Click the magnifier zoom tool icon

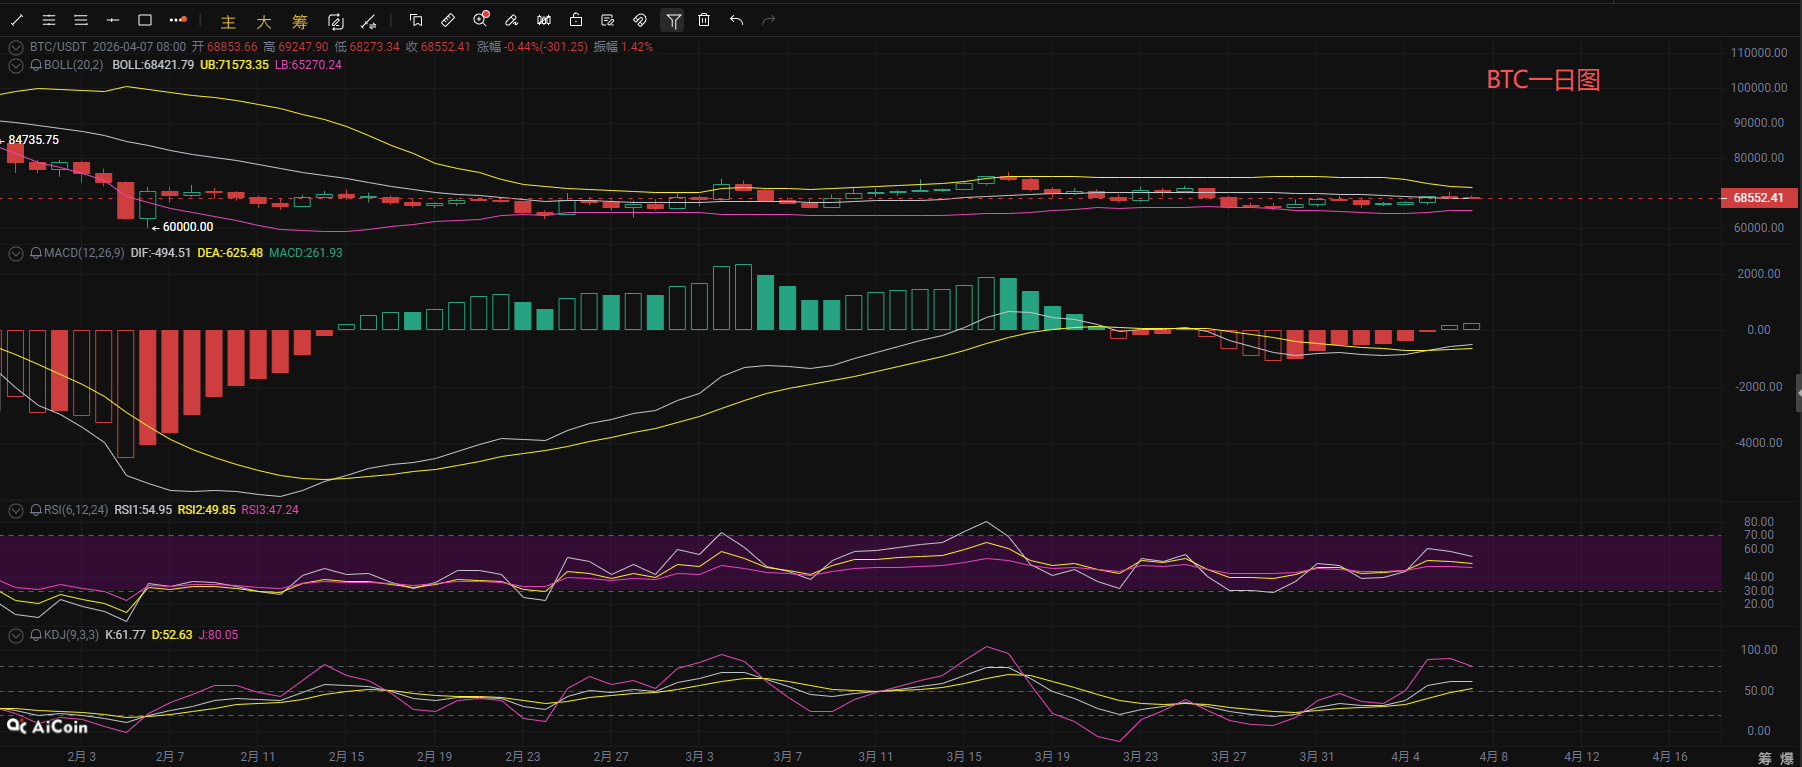coord(480,20)
